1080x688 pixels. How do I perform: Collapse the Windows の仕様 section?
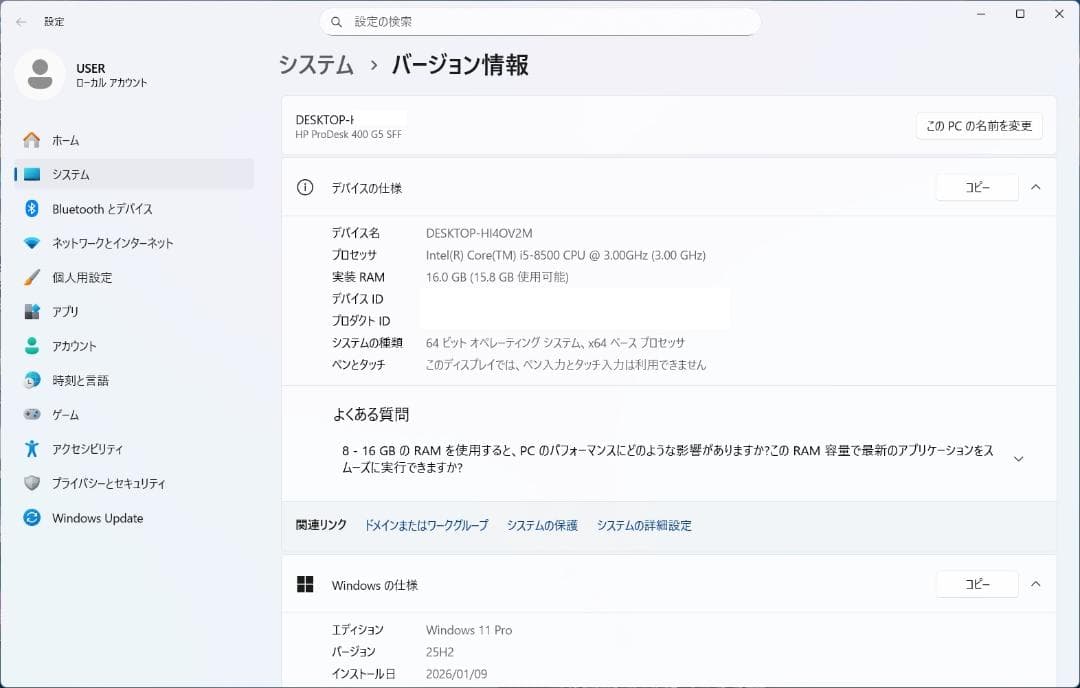[1036, 584]
